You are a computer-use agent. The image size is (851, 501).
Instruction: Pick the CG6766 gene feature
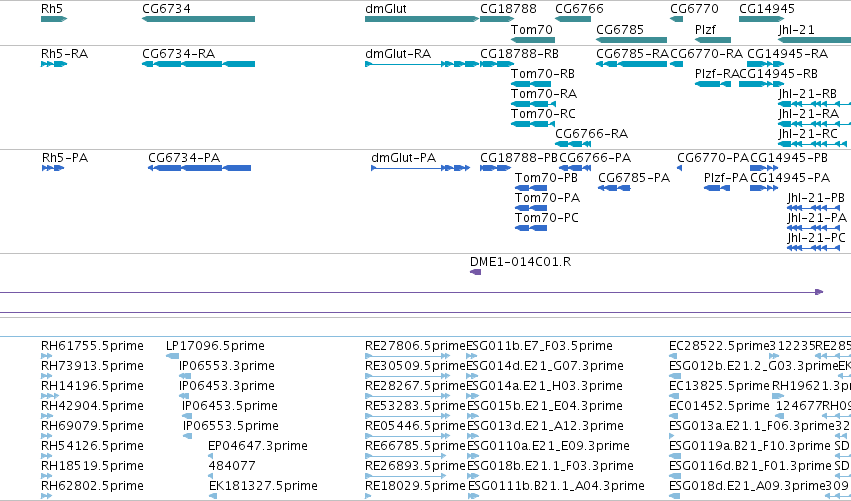pyautogui.click(x=573, y=19)
